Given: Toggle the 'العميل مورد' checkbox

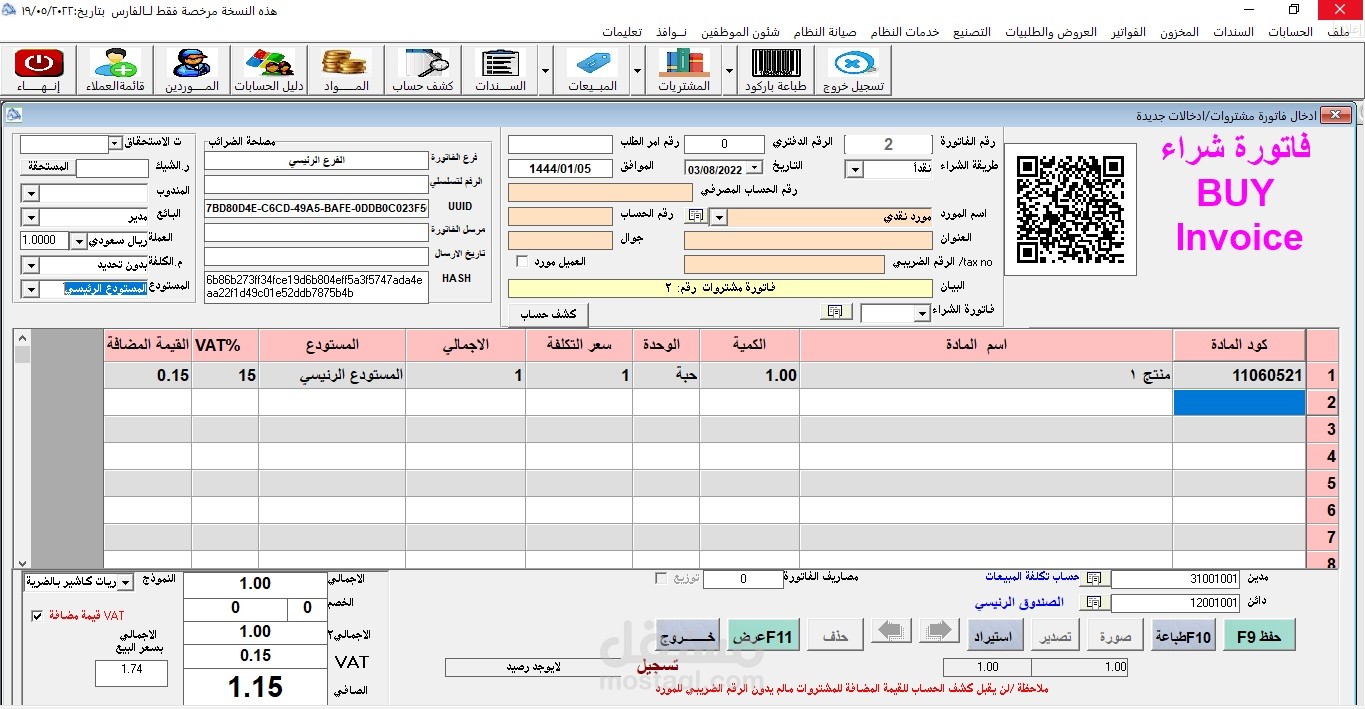Looking at the screenshot, I should pyautogui.click(x=521, y=262).
